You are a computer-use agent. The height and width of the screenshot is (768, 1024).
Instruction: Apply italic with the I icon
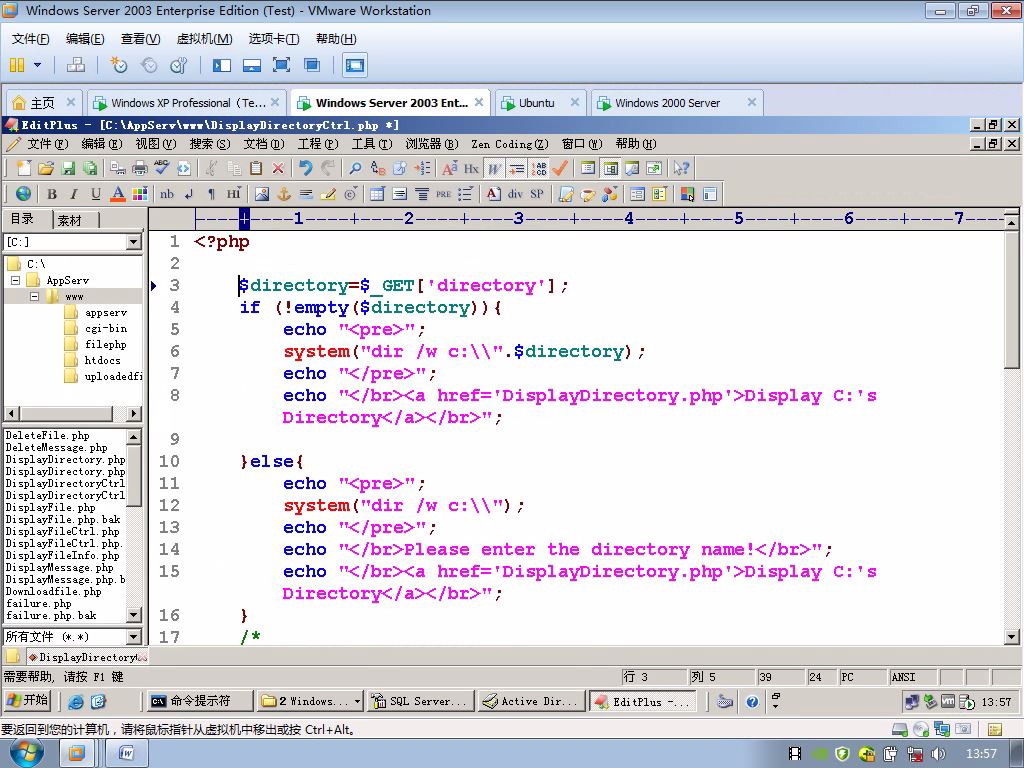(74, 194)
